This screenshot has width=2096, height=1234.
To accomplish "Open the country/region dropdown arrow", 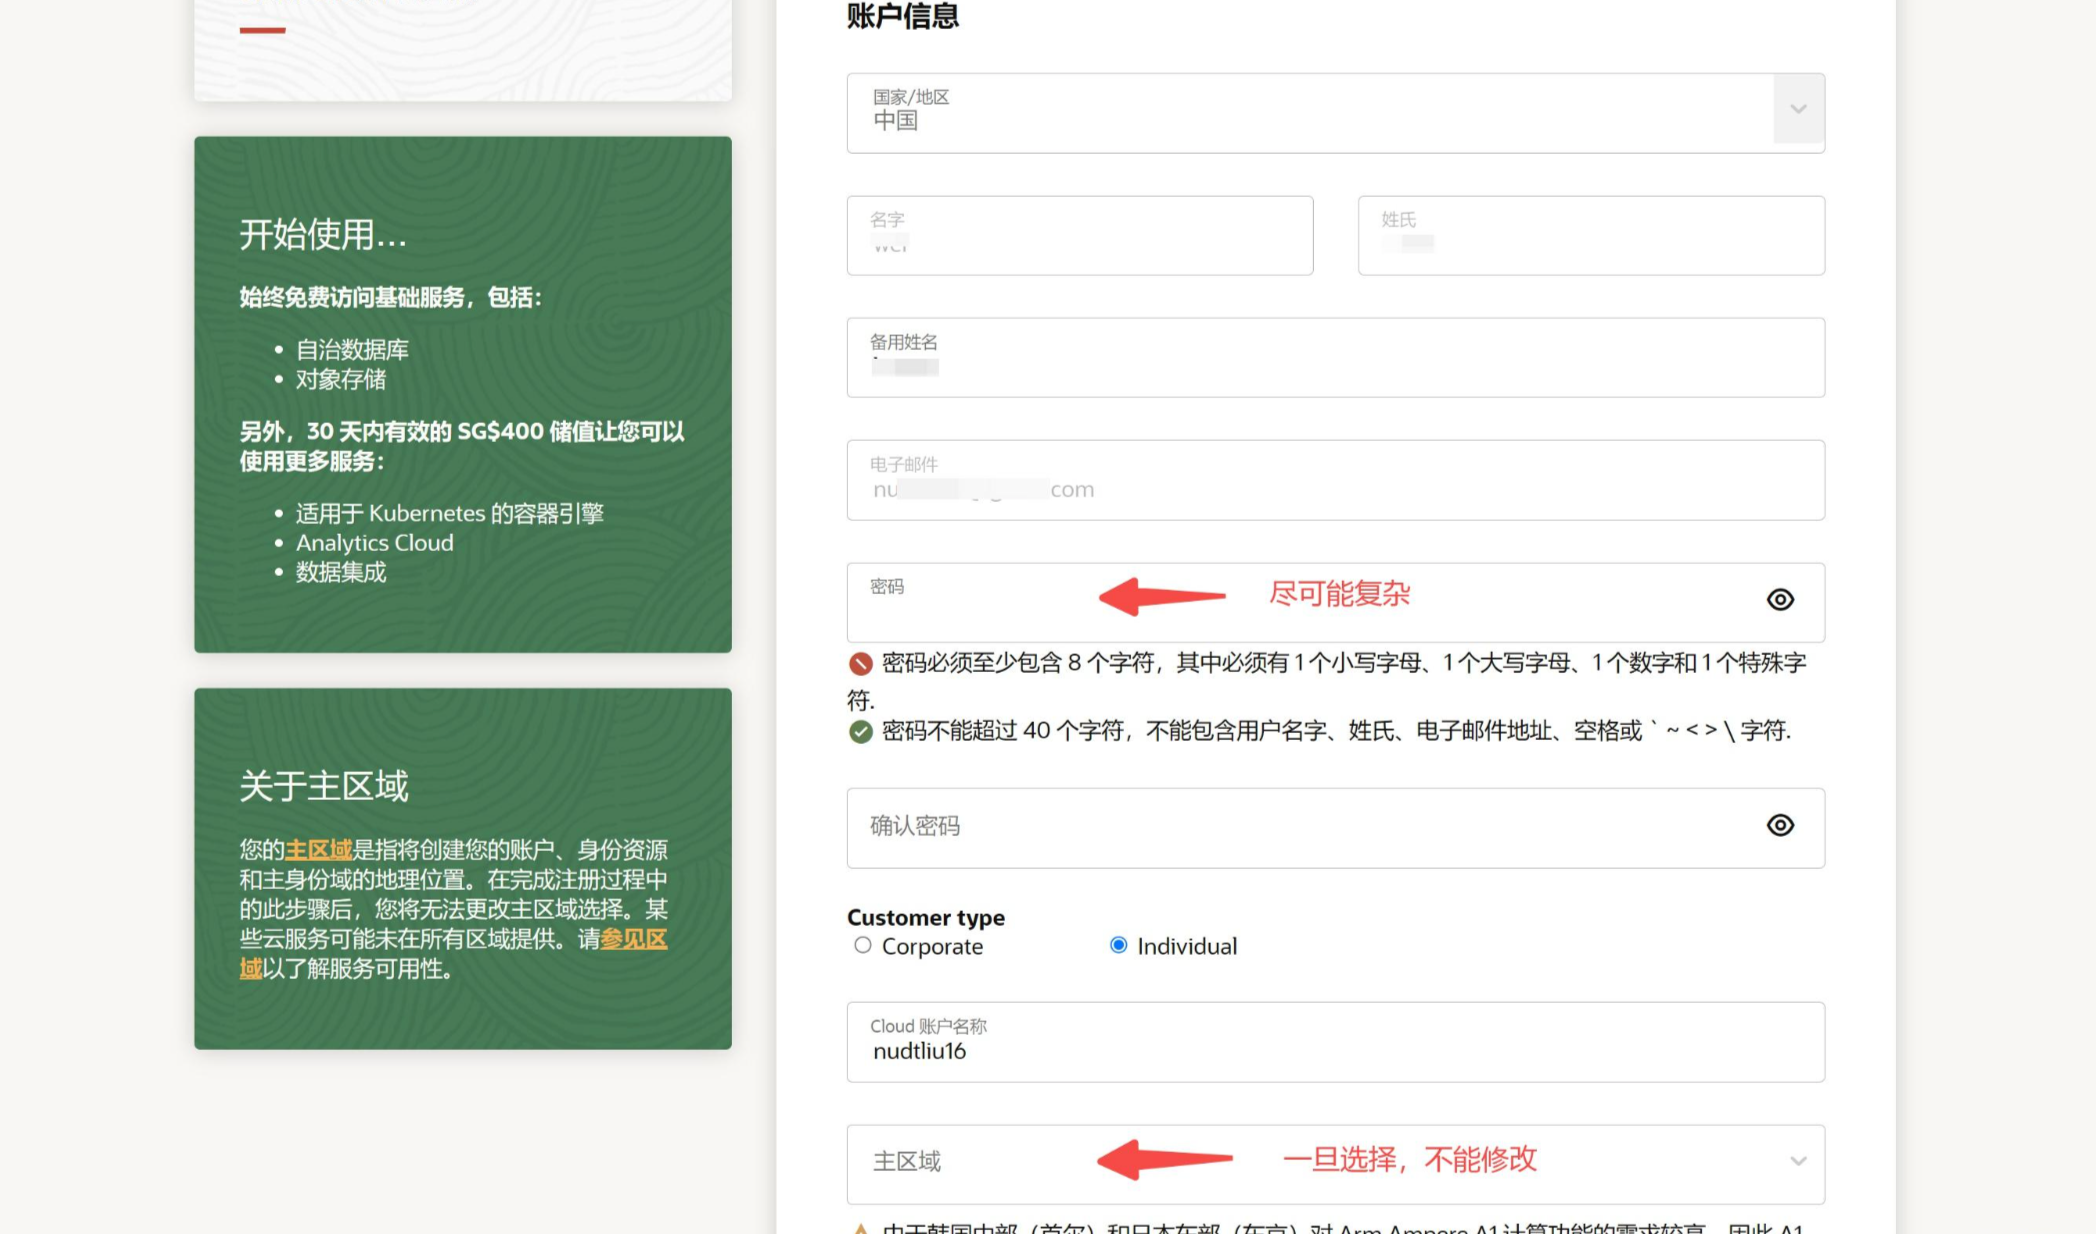I will pyautogui.click(x=1798, y=110).
